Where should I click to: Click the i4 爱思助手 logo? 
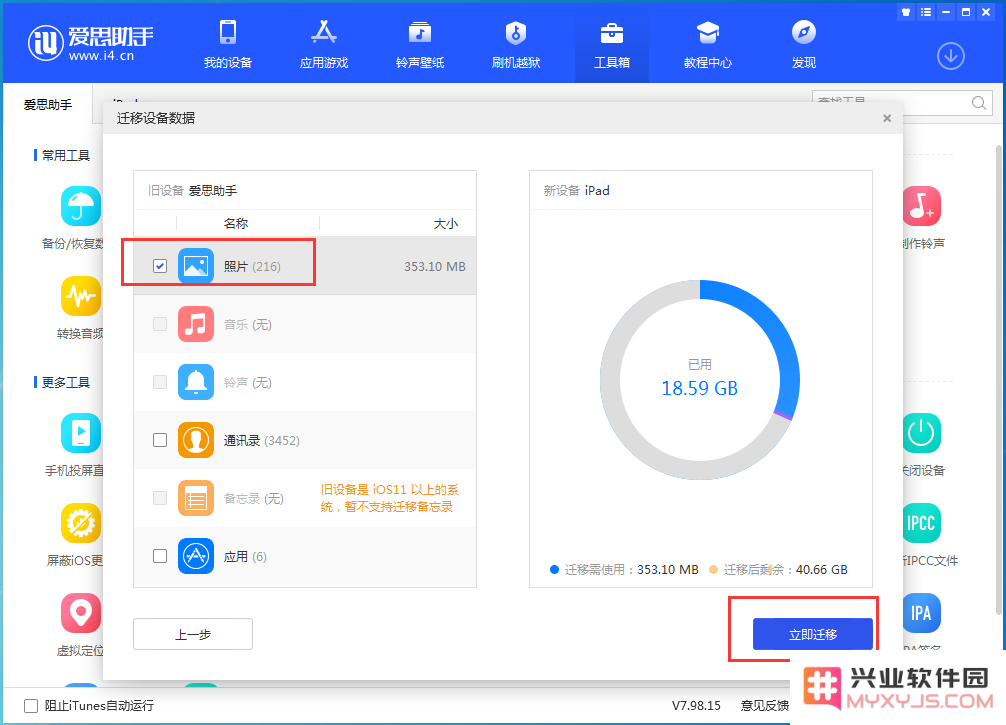(90, 43)
